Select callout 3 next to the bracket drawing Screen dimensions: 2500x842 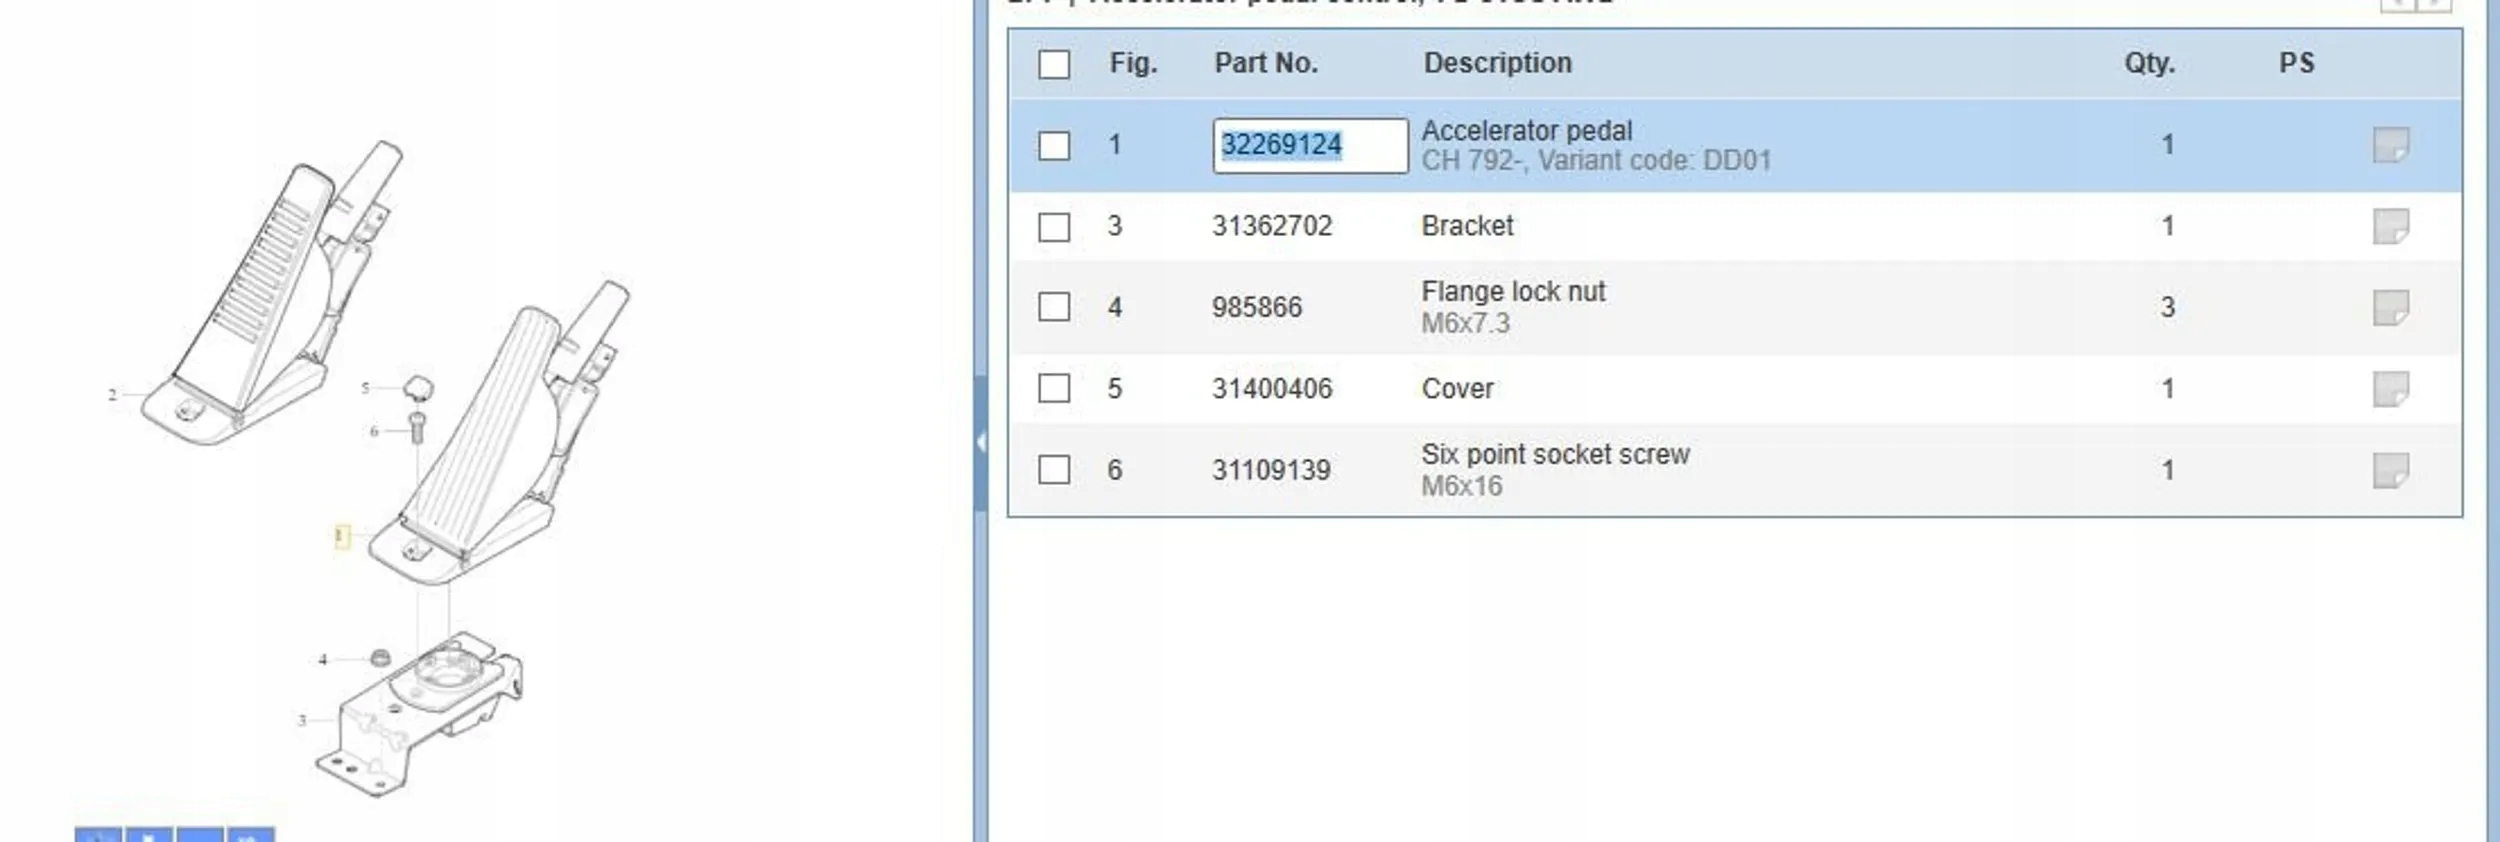(302, 720)
